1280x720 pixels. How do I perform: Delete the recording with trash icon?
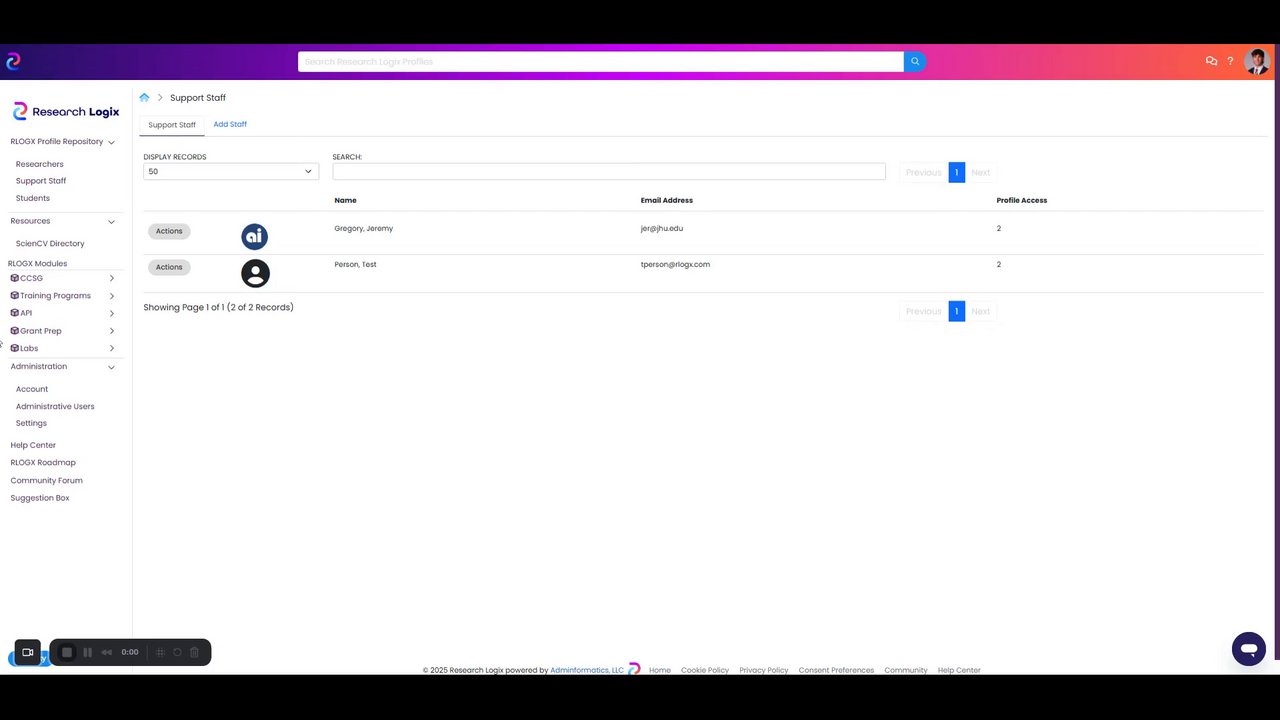[x=194, y=652]
